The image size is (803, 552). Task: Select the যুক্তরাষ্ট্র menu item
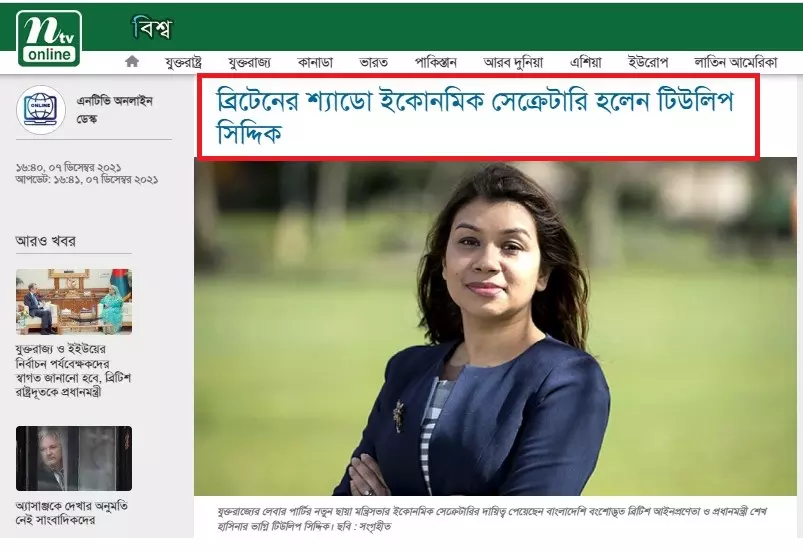(x=190, y=62)
